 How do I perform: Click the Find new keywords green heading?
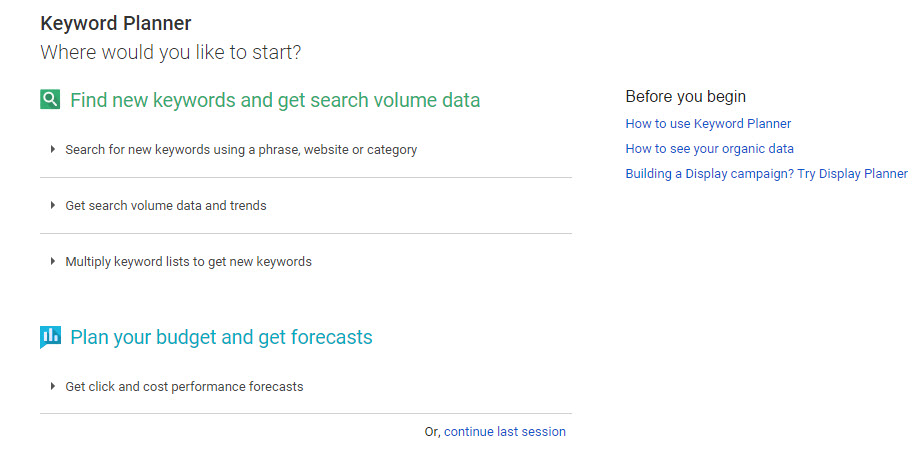coord(275,100)
